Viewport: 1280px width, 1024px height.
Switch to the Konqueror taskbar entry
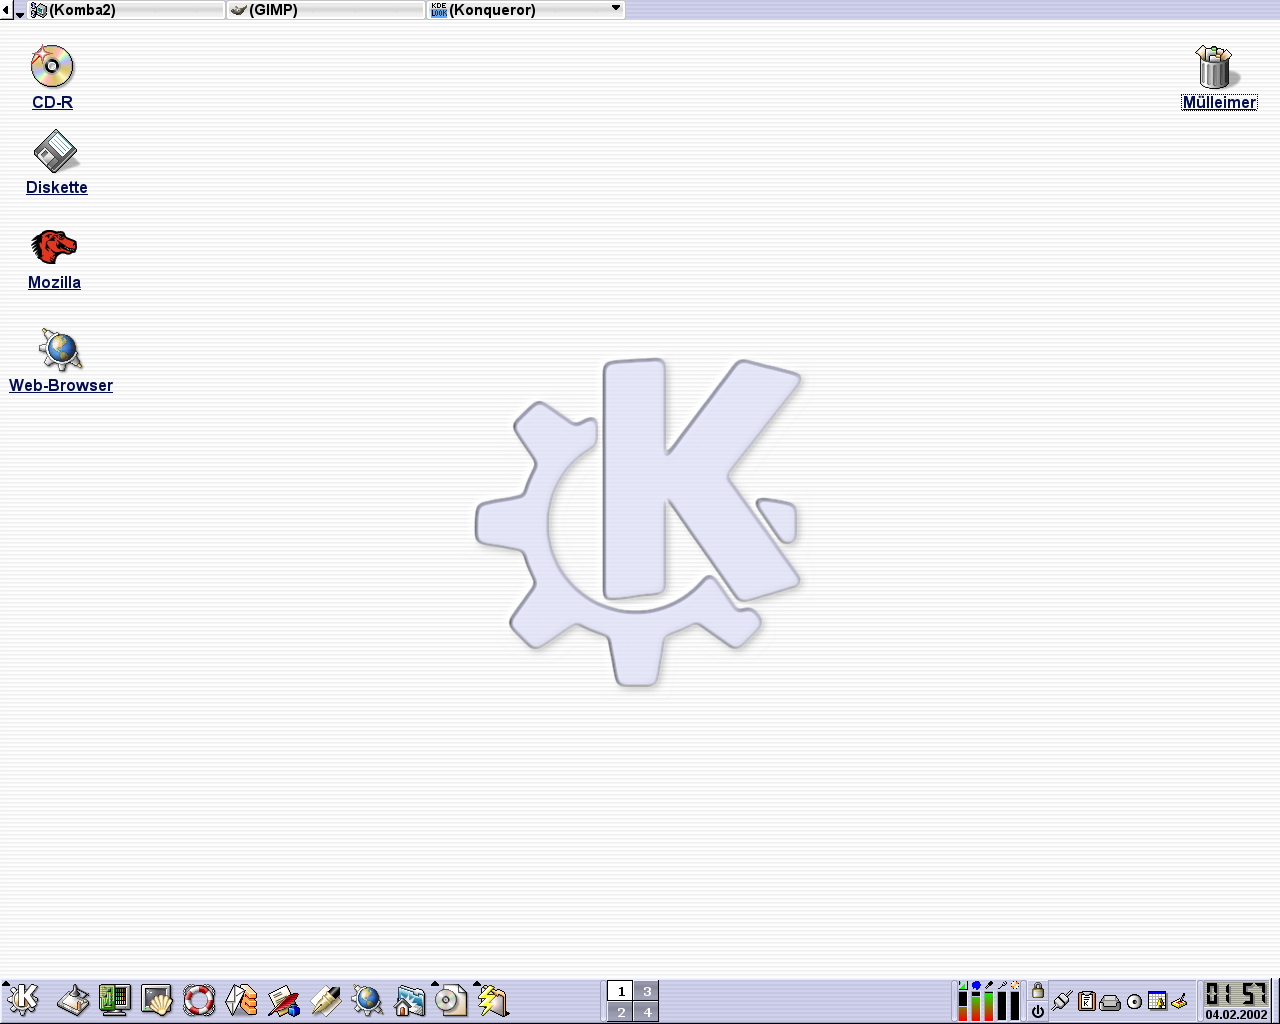pos(526,10)
